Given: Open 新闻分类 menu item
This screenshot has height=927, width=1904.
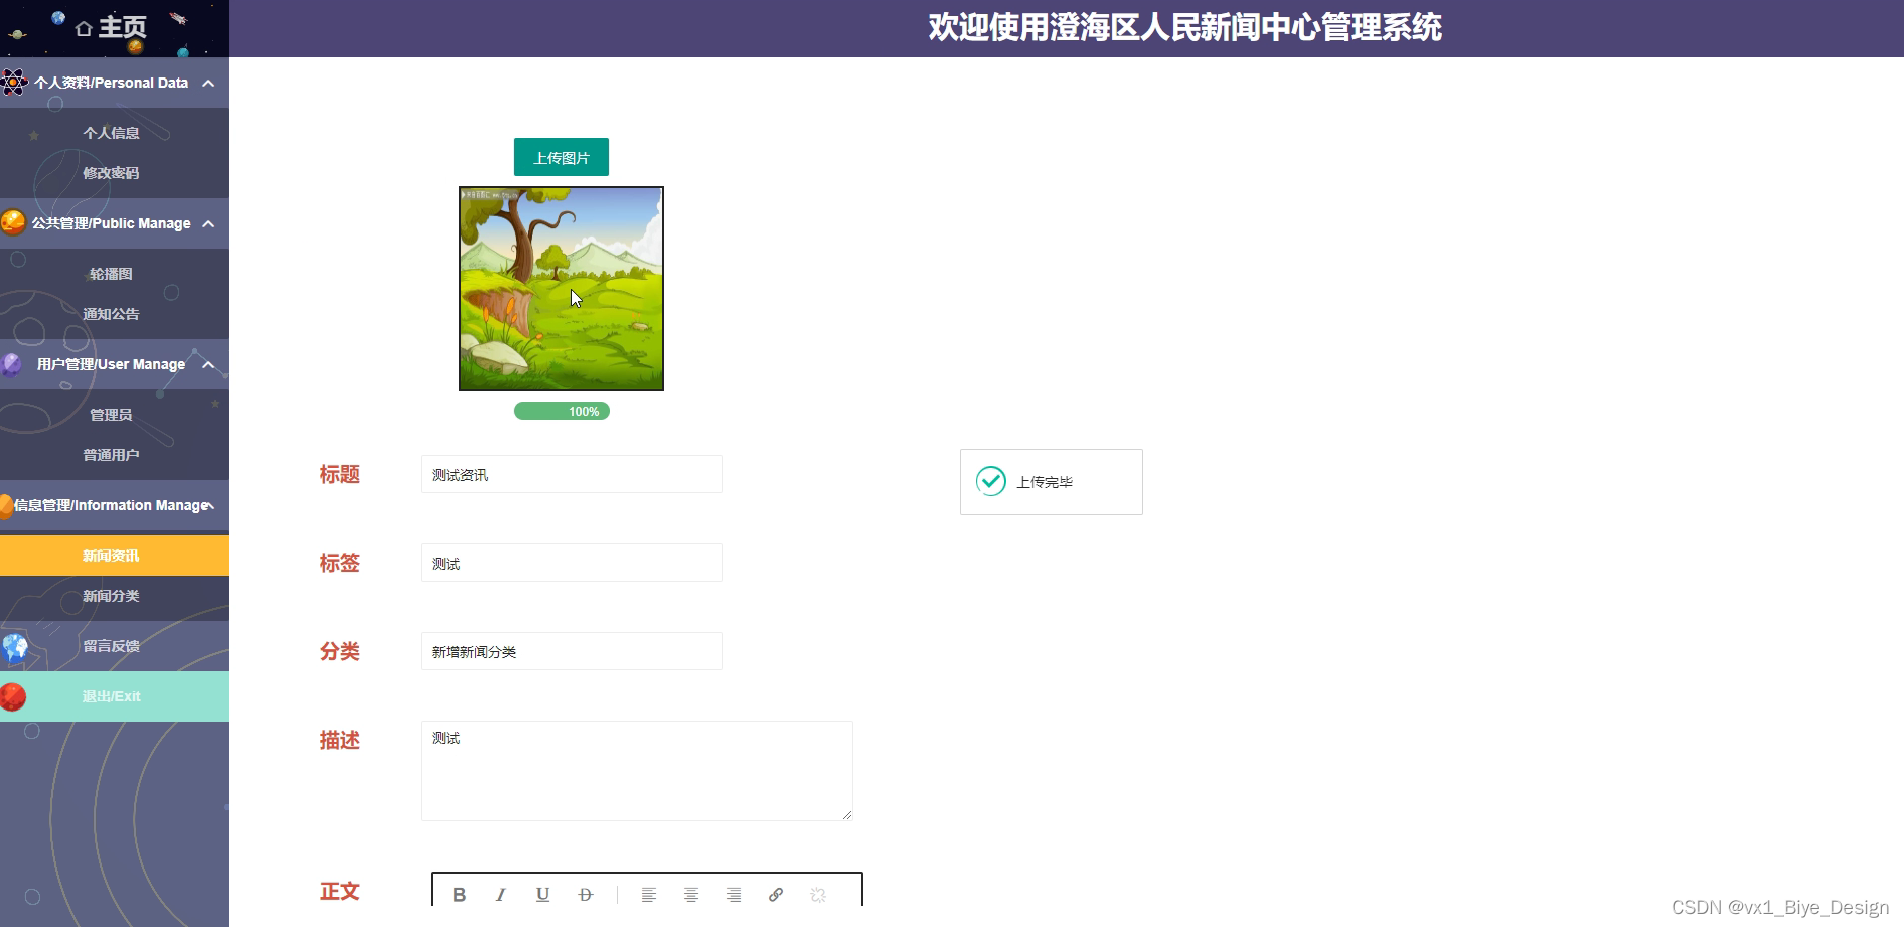Looking at the screenshot, I should [x=111, y=596].
